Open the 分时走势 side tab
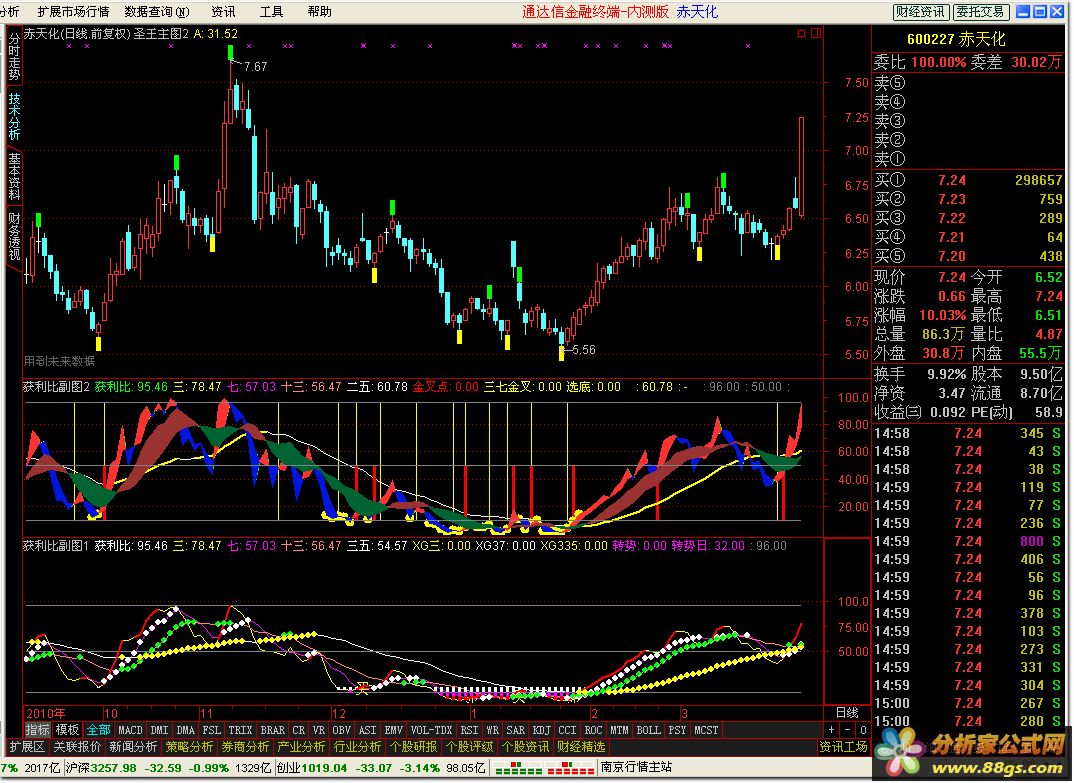 point(14,57)
